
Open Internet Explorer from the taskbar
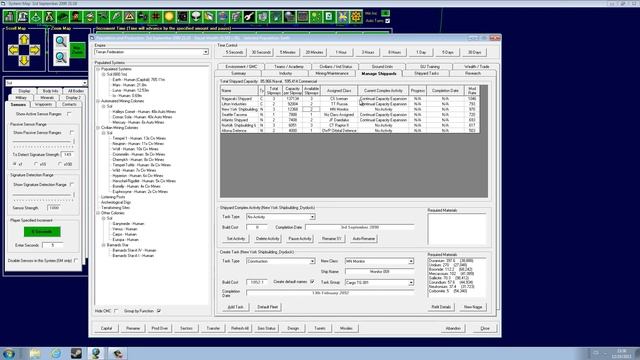(56, 353)
